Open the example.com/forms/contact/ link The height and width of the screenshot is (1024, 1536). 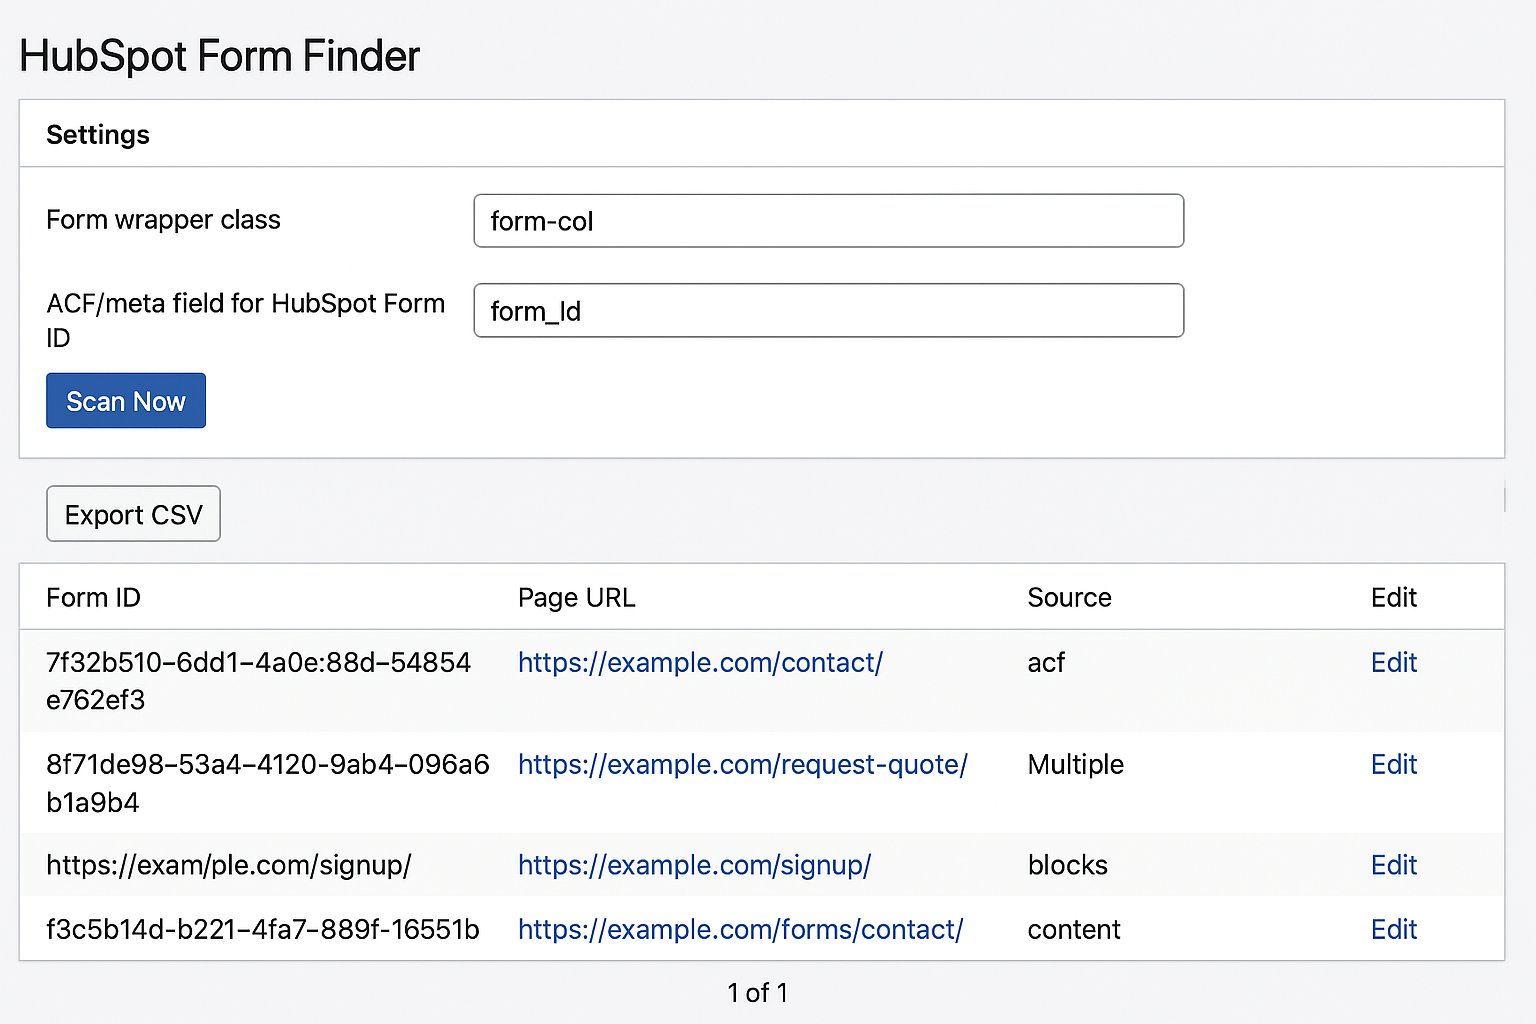click(x=741, y=930)
